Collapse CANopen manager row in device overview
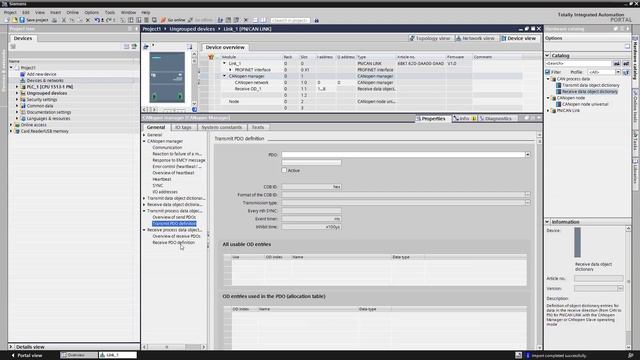640x360 pixels. [x=224, y=76]
